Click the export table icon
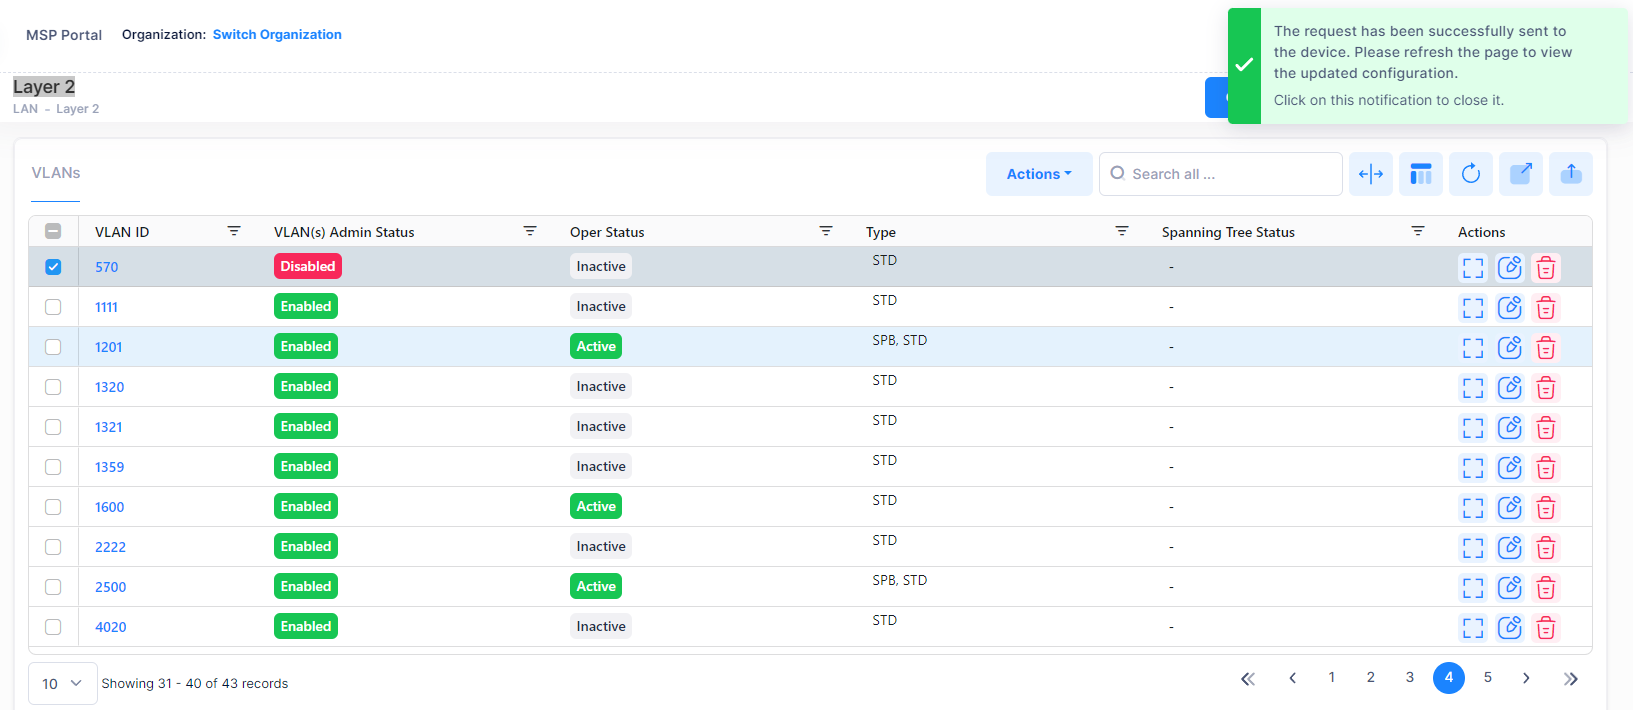This screenshot has height=710, width=1633. [x=1520, y=174]
